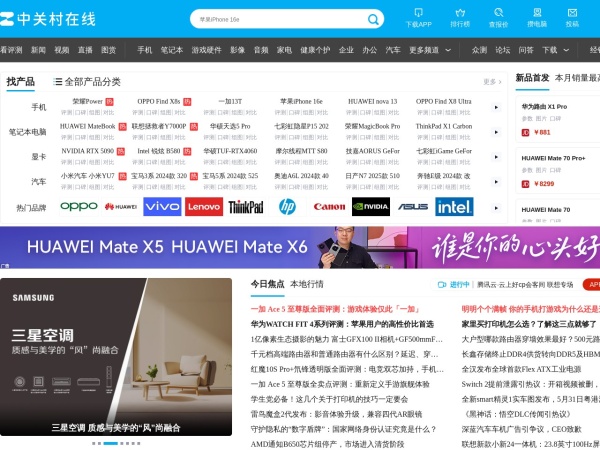This screenshot has height=450, width=600.
Task: Open the vivo brand logo
Action: (162, 207)
